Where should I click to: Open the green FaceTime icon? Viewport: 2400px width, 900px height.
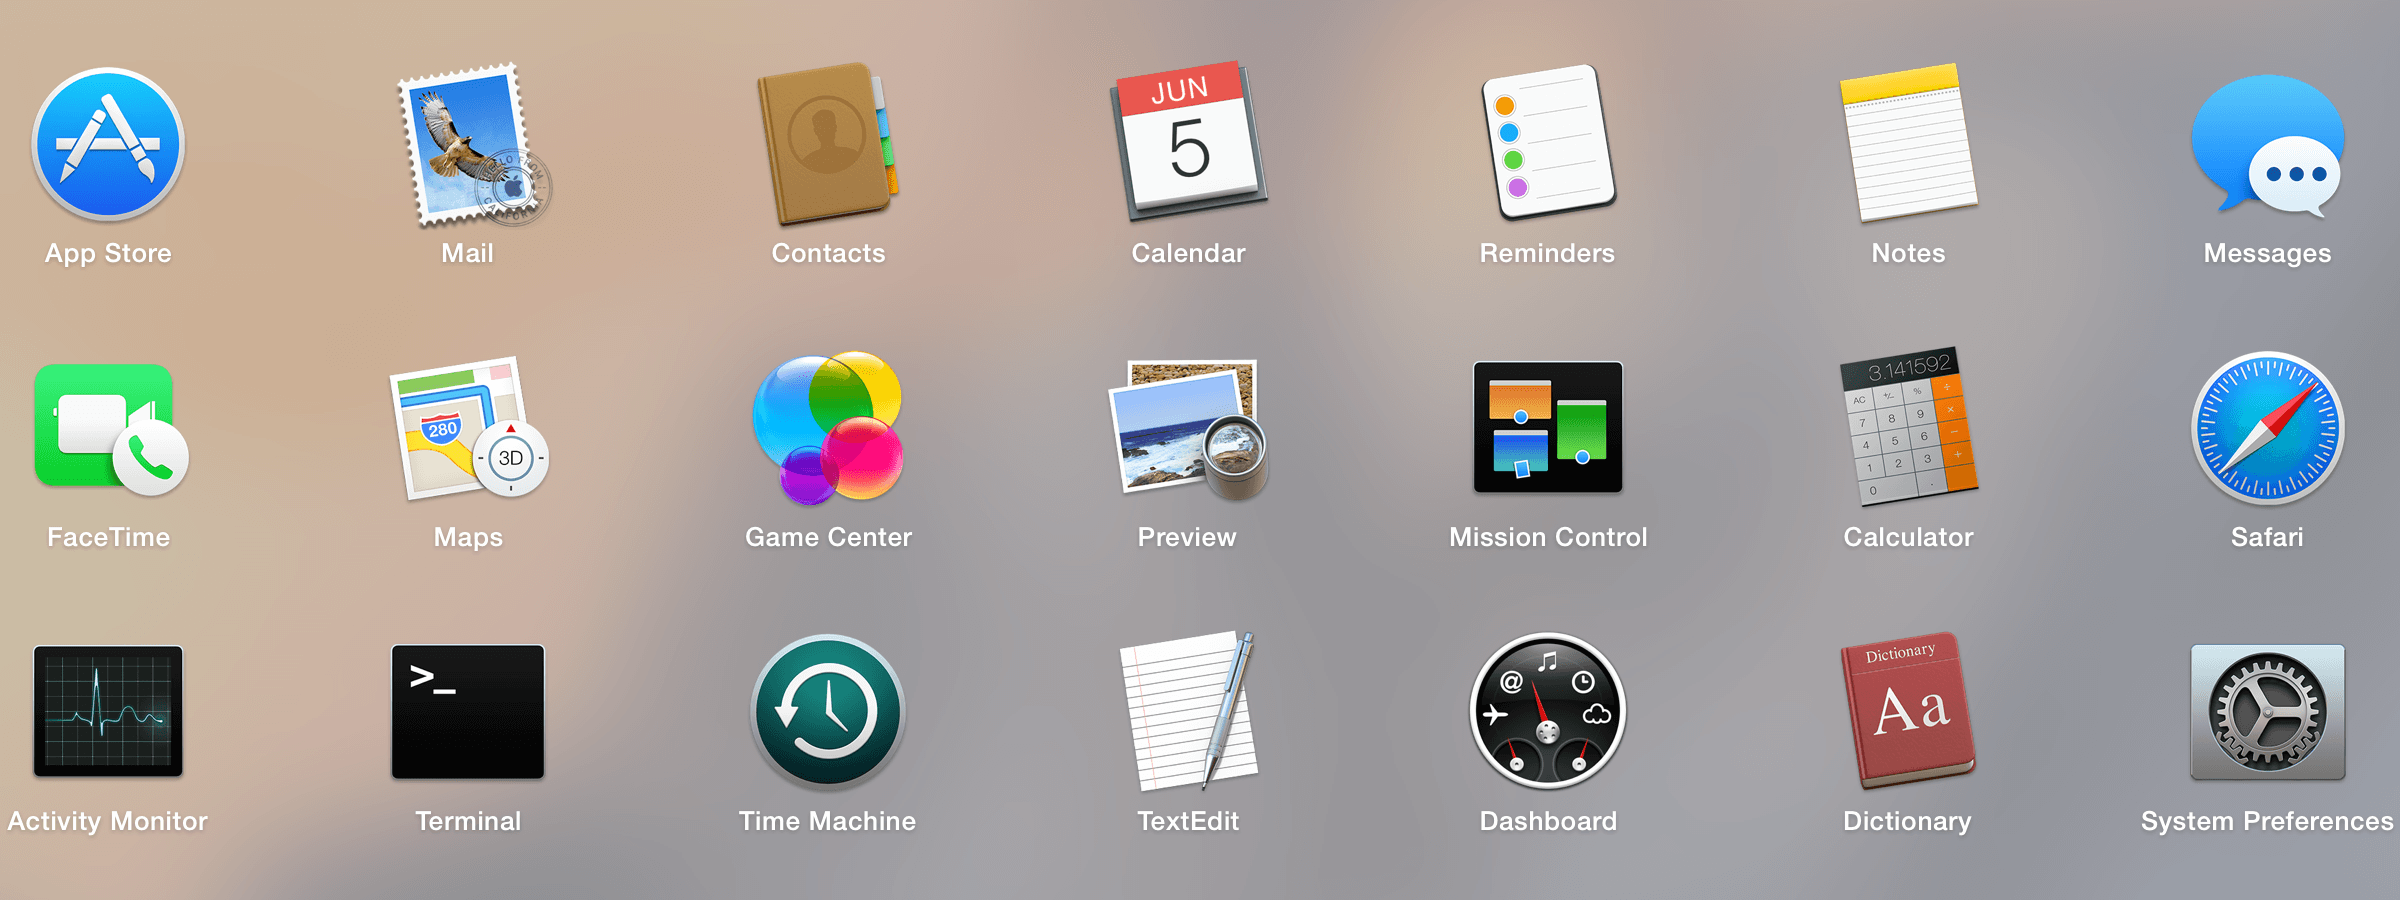(x=111, y=430)
